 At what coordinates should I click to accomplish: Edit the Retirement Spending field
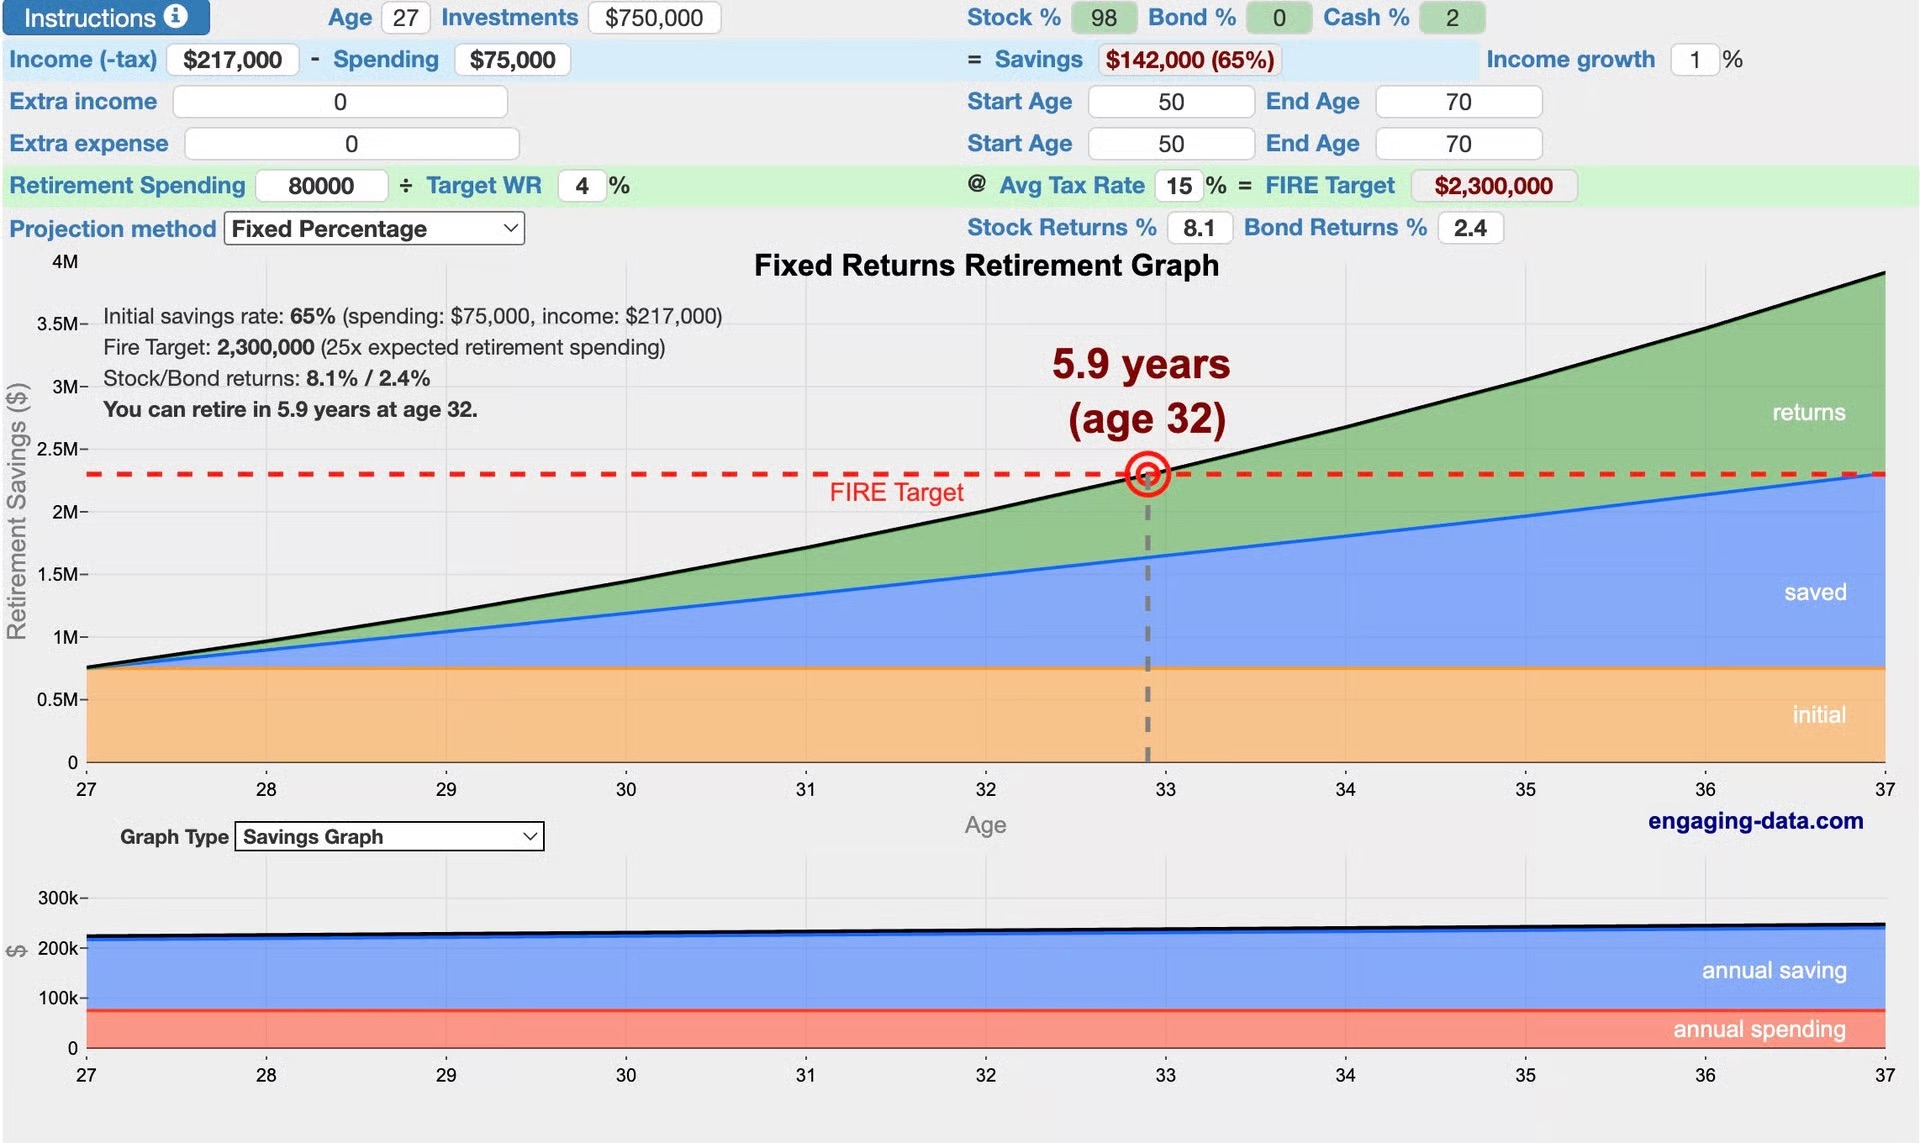pyautogui.click(x=321, y=186)
